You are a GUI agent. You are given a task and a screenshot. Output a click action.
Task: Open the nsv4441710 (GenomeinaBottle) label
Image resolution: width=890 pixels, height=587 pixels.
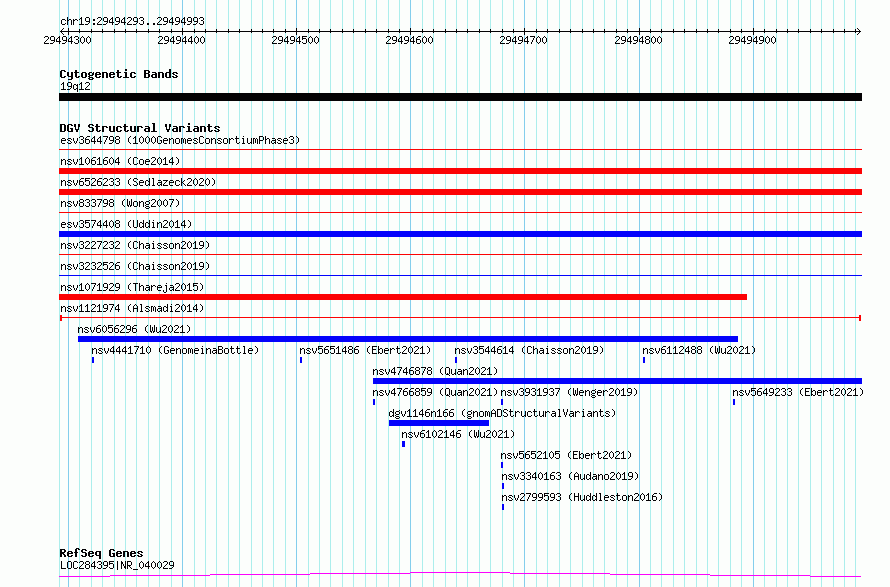(175, 350)
